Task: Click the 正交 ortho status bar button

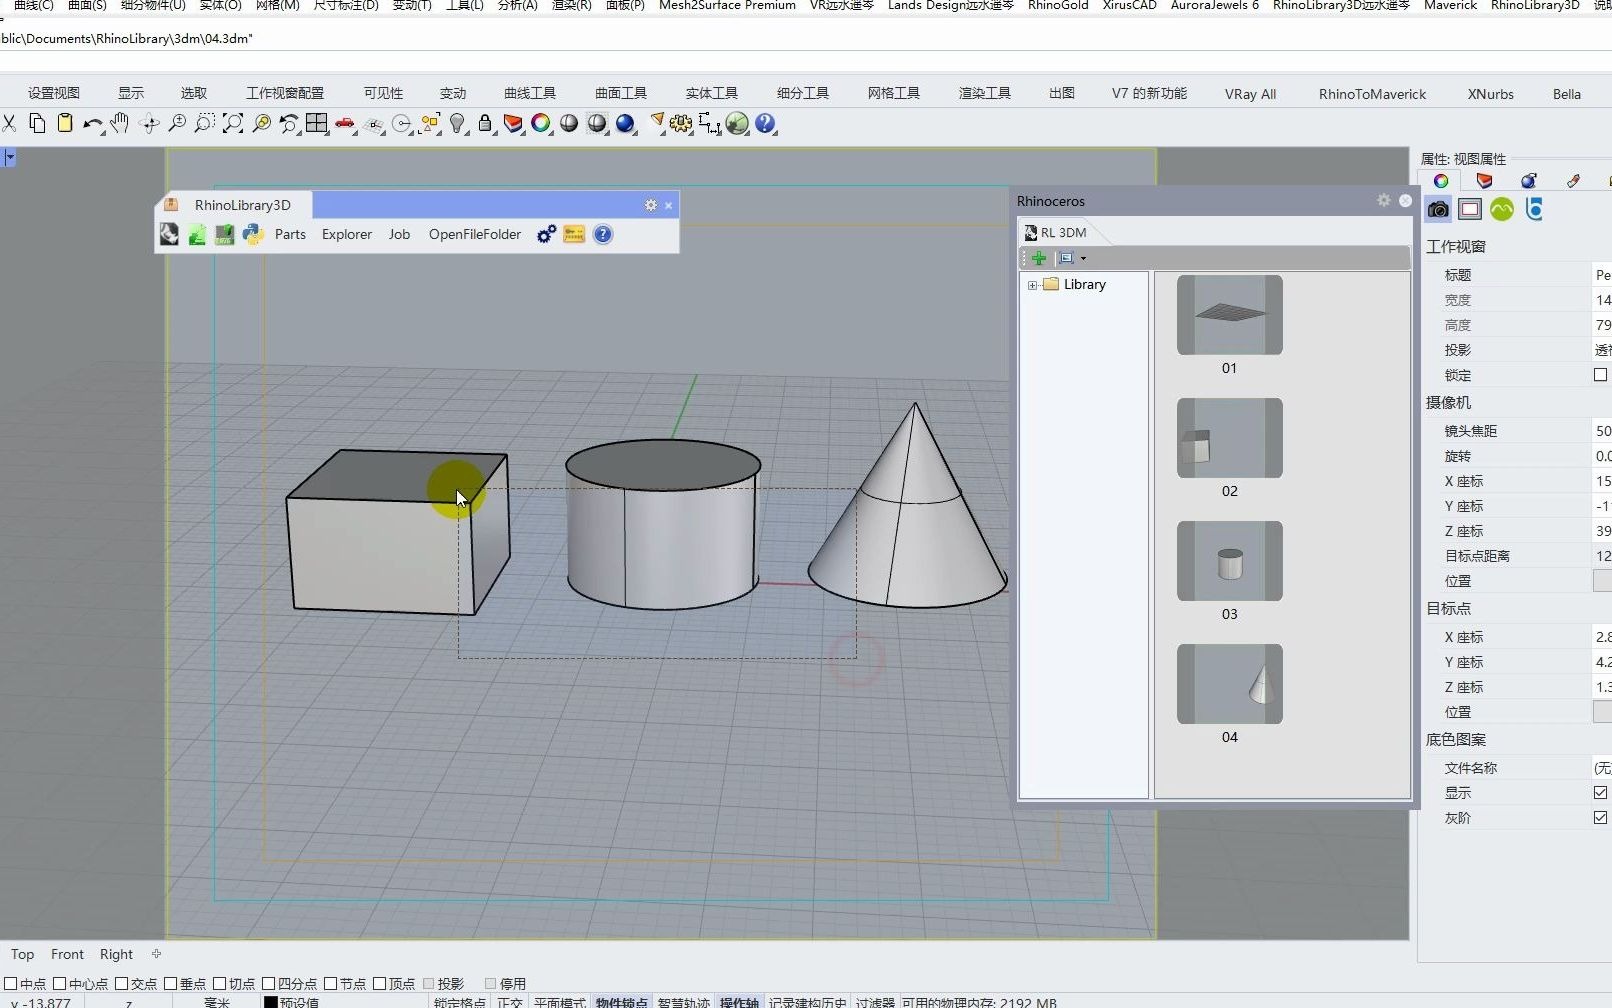Action: 510,1002
